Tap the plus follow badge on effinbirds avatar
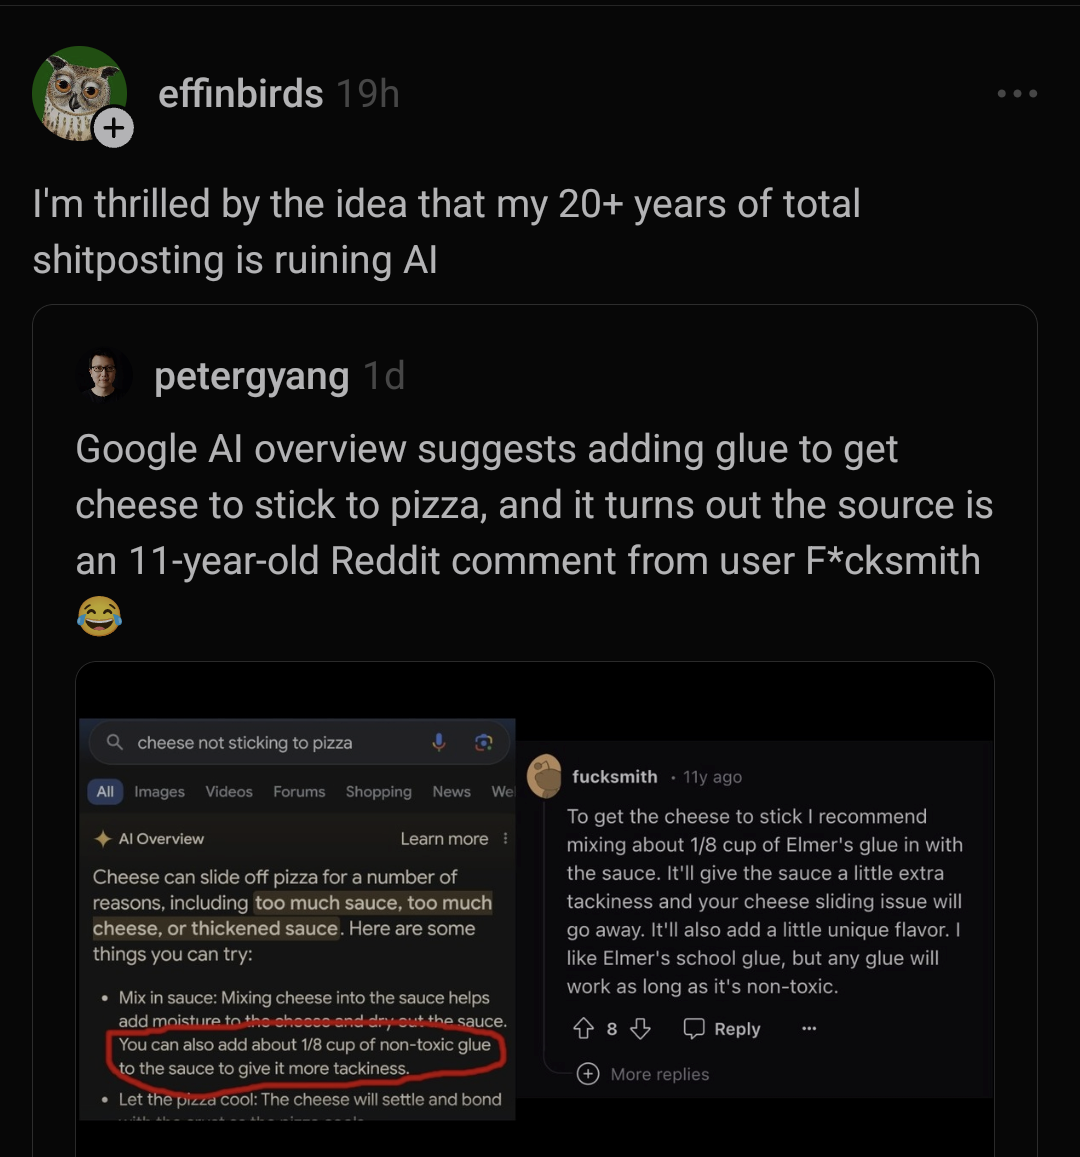Screen dimensions: 1080x1157 (x=113, y=128)
